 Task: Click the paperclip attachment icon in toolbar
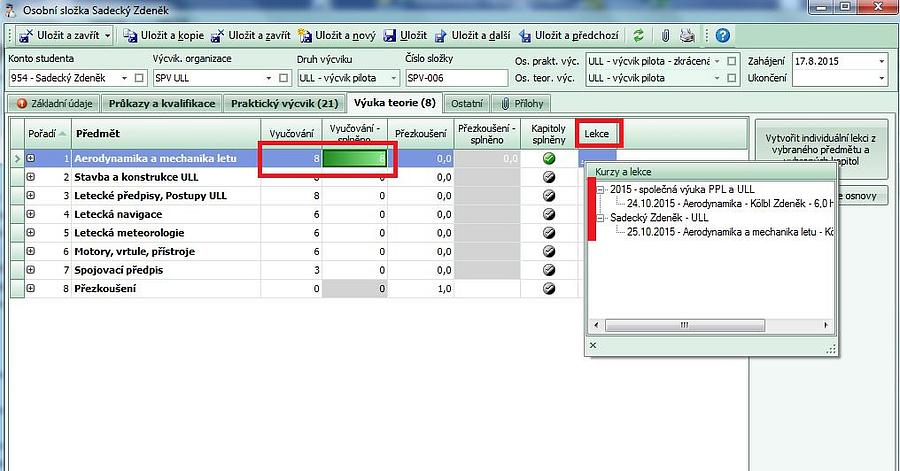[x=664, y=36]
